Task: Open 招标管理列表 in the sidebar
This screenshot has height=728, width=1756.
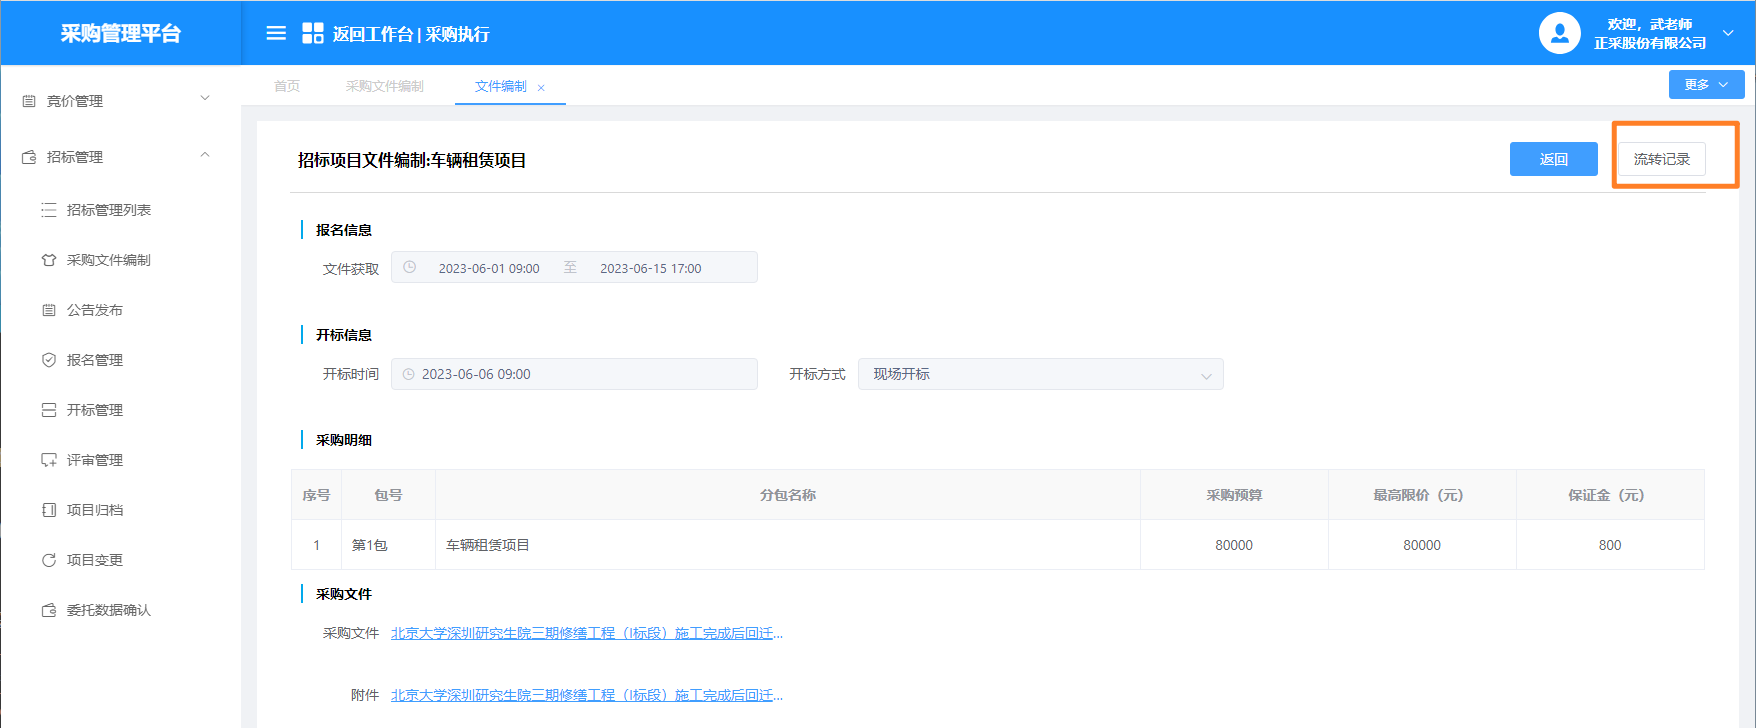Action: (x=108, y=210)
